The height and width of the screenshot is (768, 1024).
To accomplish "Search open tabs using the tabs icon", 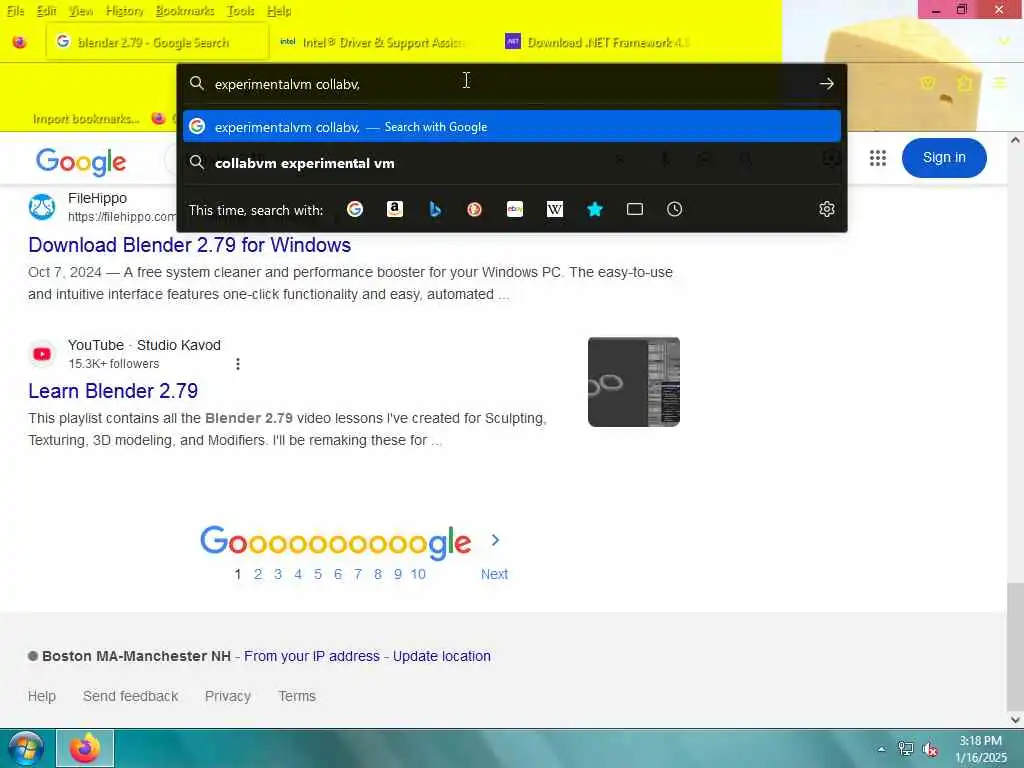I will click(635, 210).
